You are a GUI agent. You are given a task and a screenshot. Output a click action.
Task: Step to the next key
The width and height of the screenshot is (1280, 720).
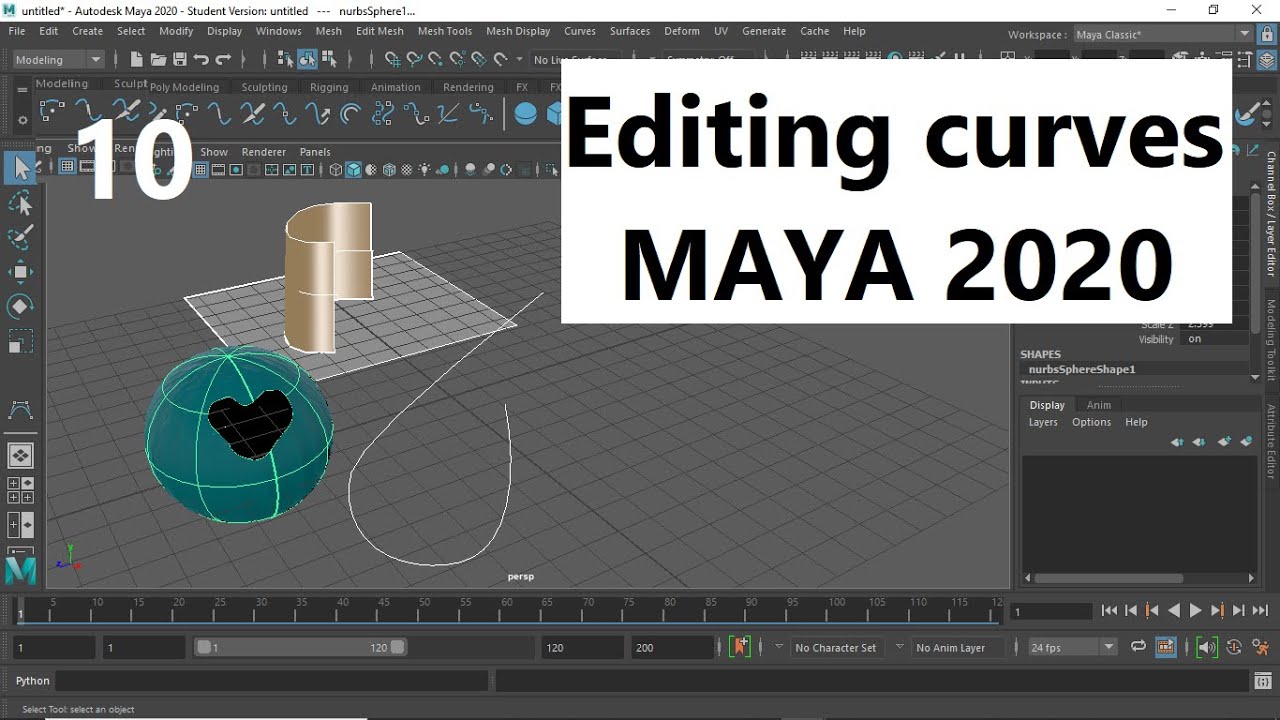1218,610
